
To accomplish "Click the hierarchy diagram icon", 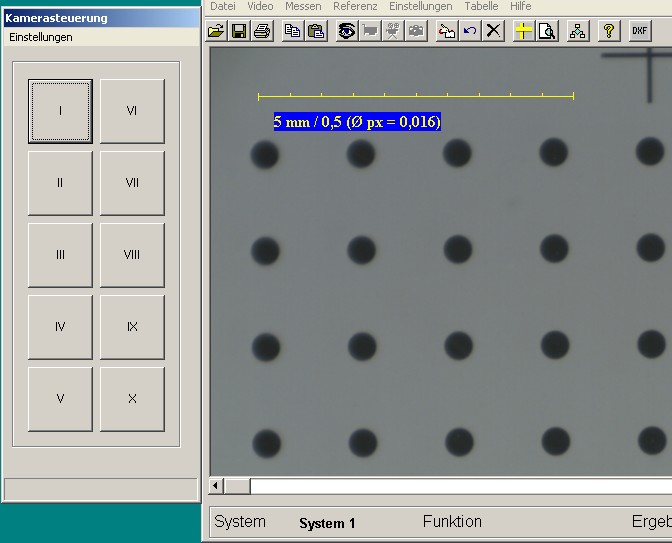I will (x=578, y=31).
